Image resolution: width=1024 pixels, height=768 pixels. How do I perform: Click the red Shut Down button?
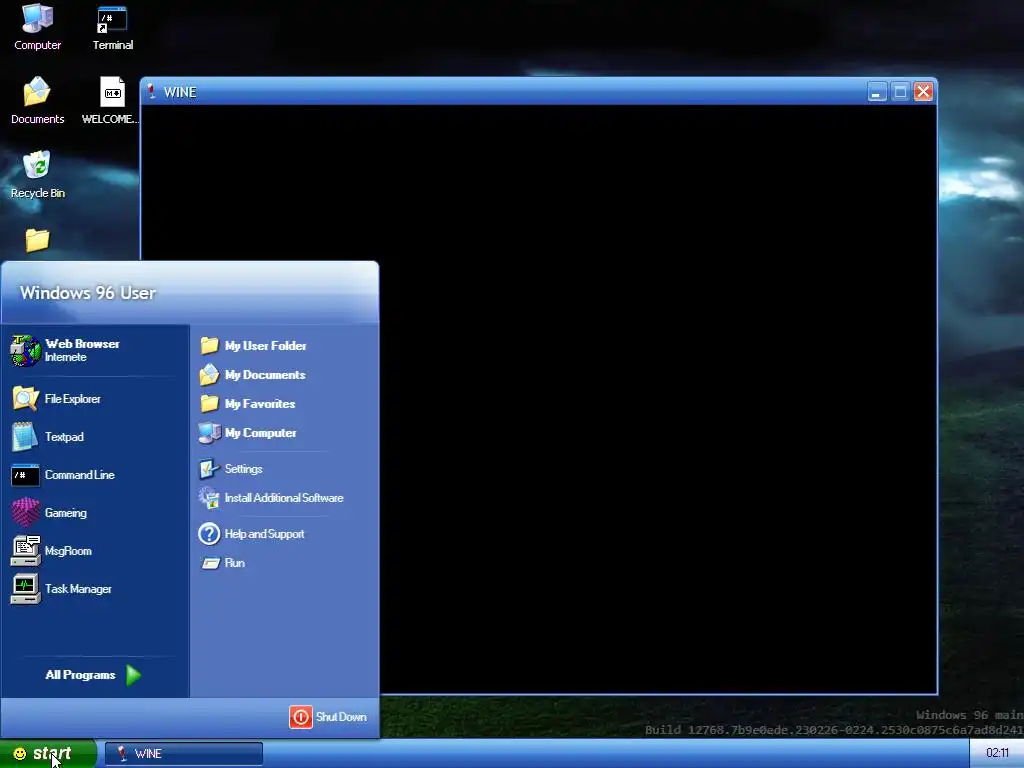tap(328, 717)
